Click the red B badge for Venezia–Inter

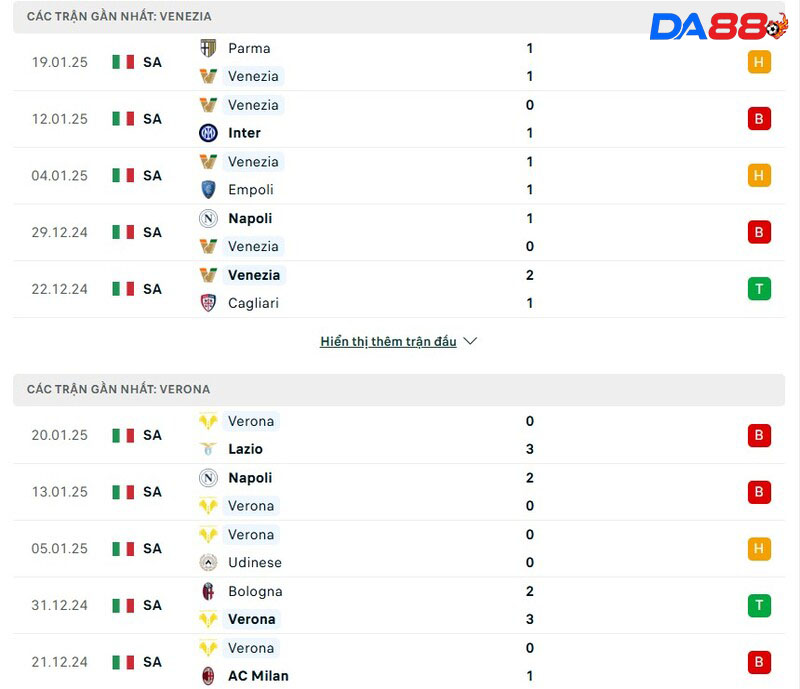[x=759, y=119]
